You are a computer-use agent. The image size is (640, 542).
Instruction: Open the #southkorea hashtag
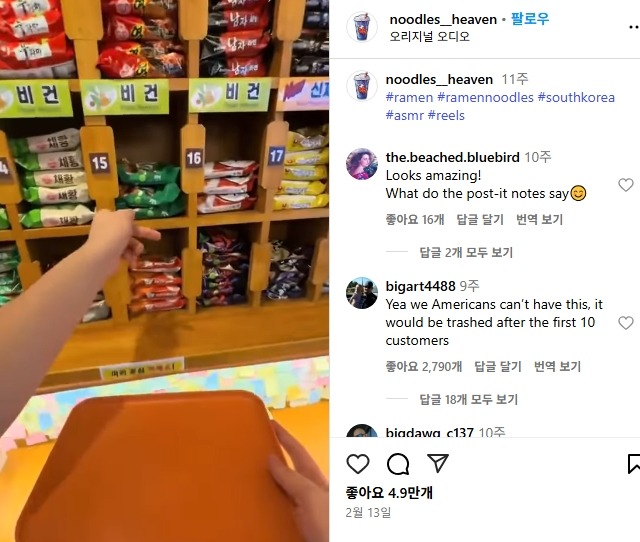(x=576, y=98)
